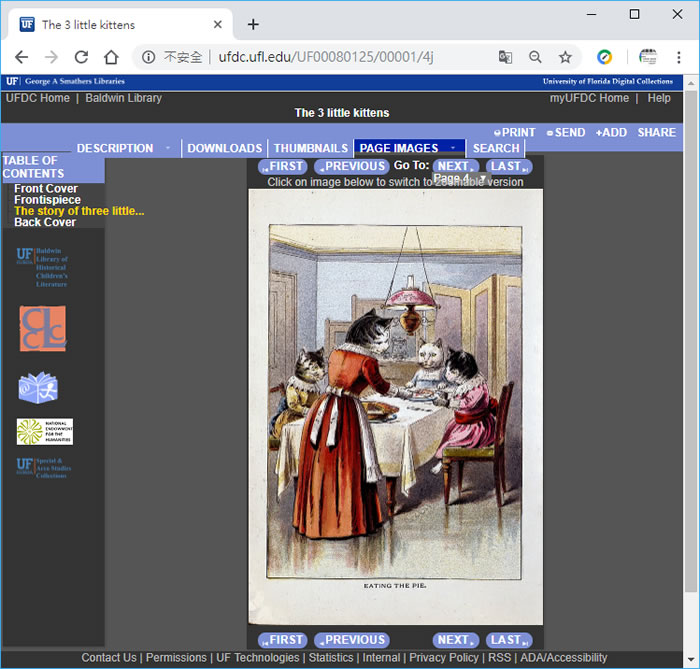Screen dimensions: 700x669
Task: Click top PREVIOUS page button
Action: click(x=352, y=166)
